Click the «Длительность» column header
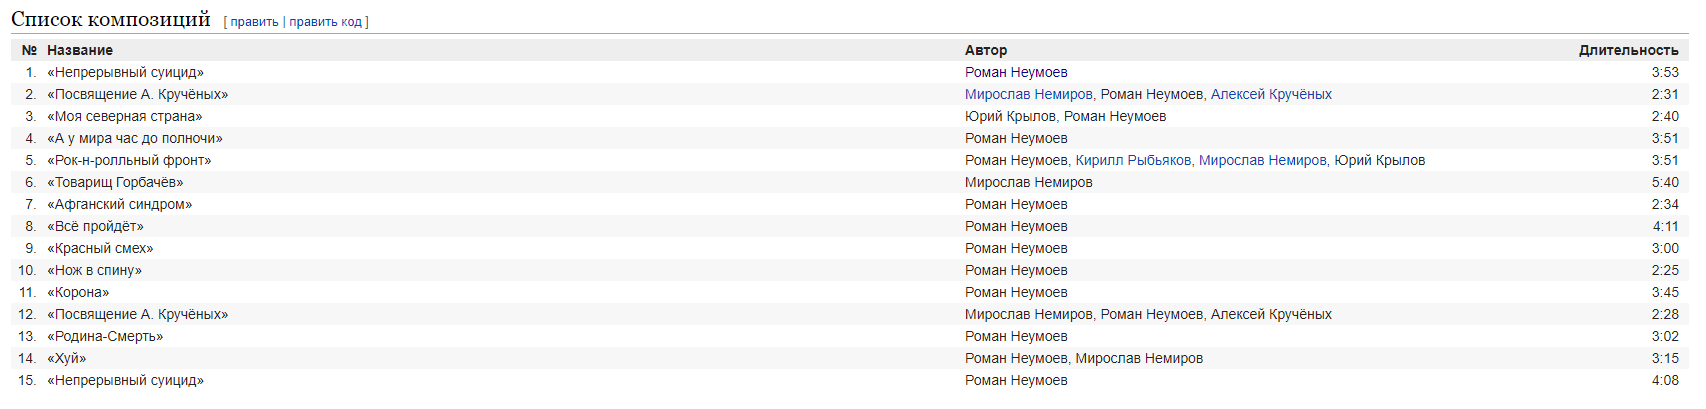1706x409 pixels. click(x=1628, y=50)
